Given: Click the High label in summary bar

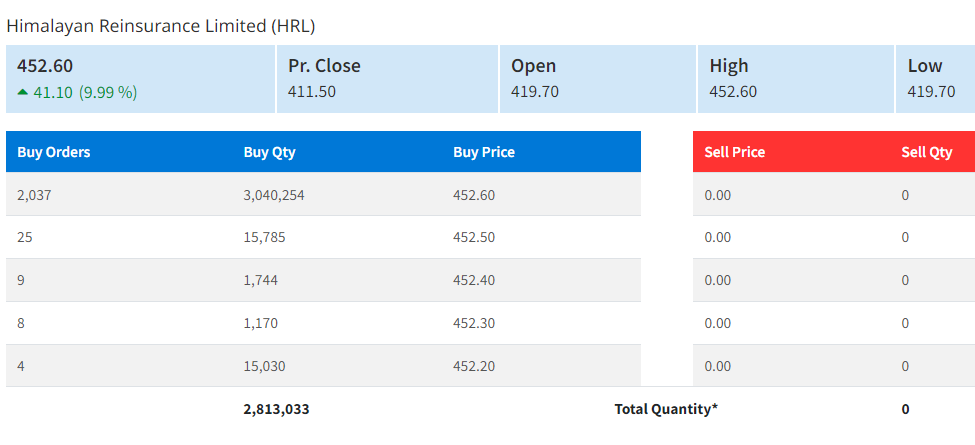Looking at the screenshot, I should pos(728,66).
